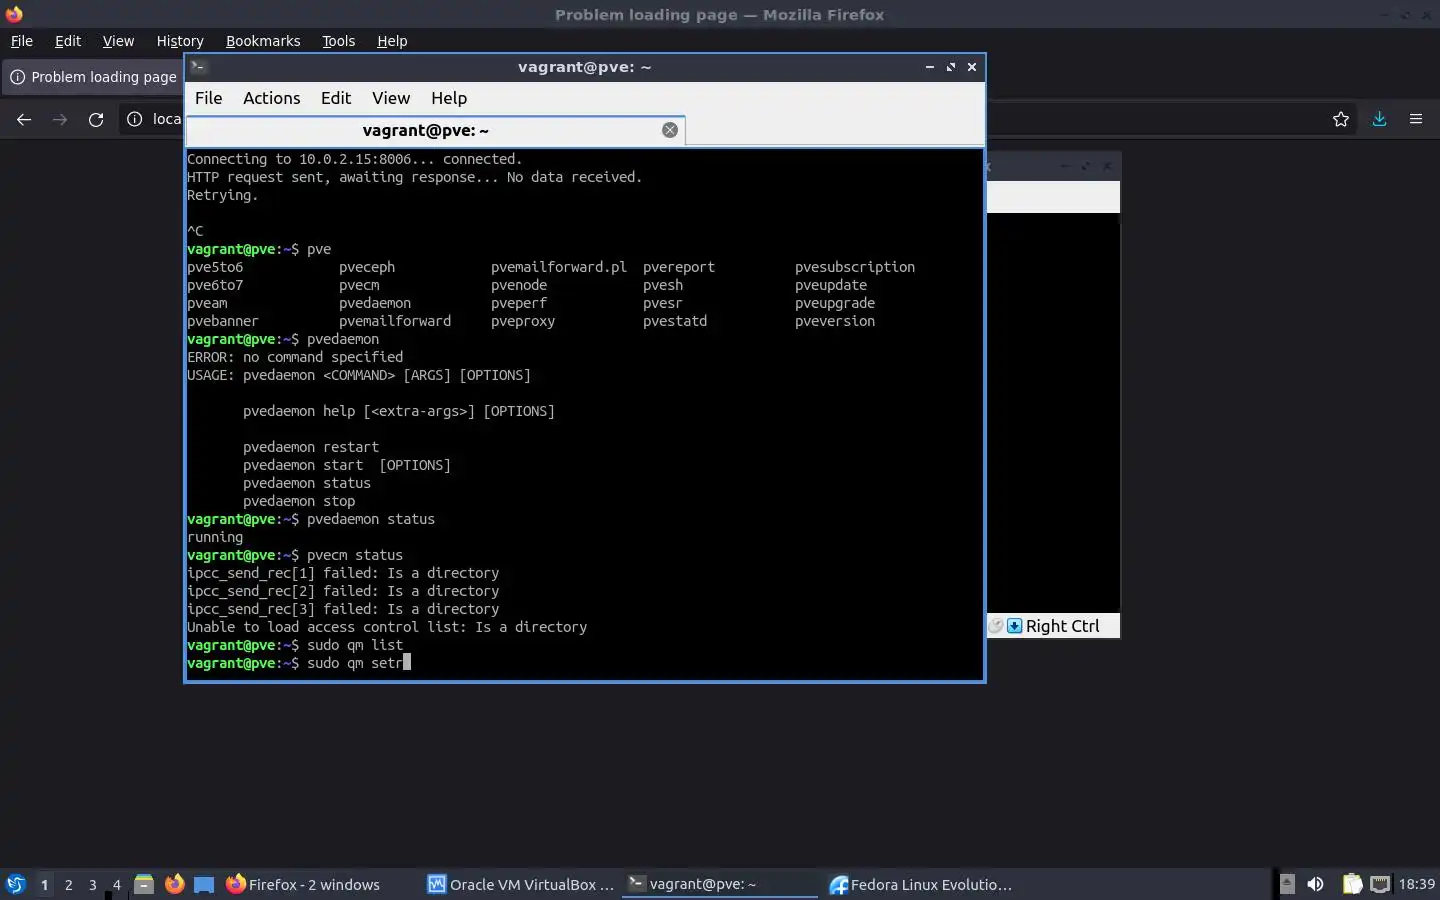1440x900 pixels.
Task: Switch to vagrant@pve terminal taskbar entry
Action: pyautogui.click(x=720, y=884)
